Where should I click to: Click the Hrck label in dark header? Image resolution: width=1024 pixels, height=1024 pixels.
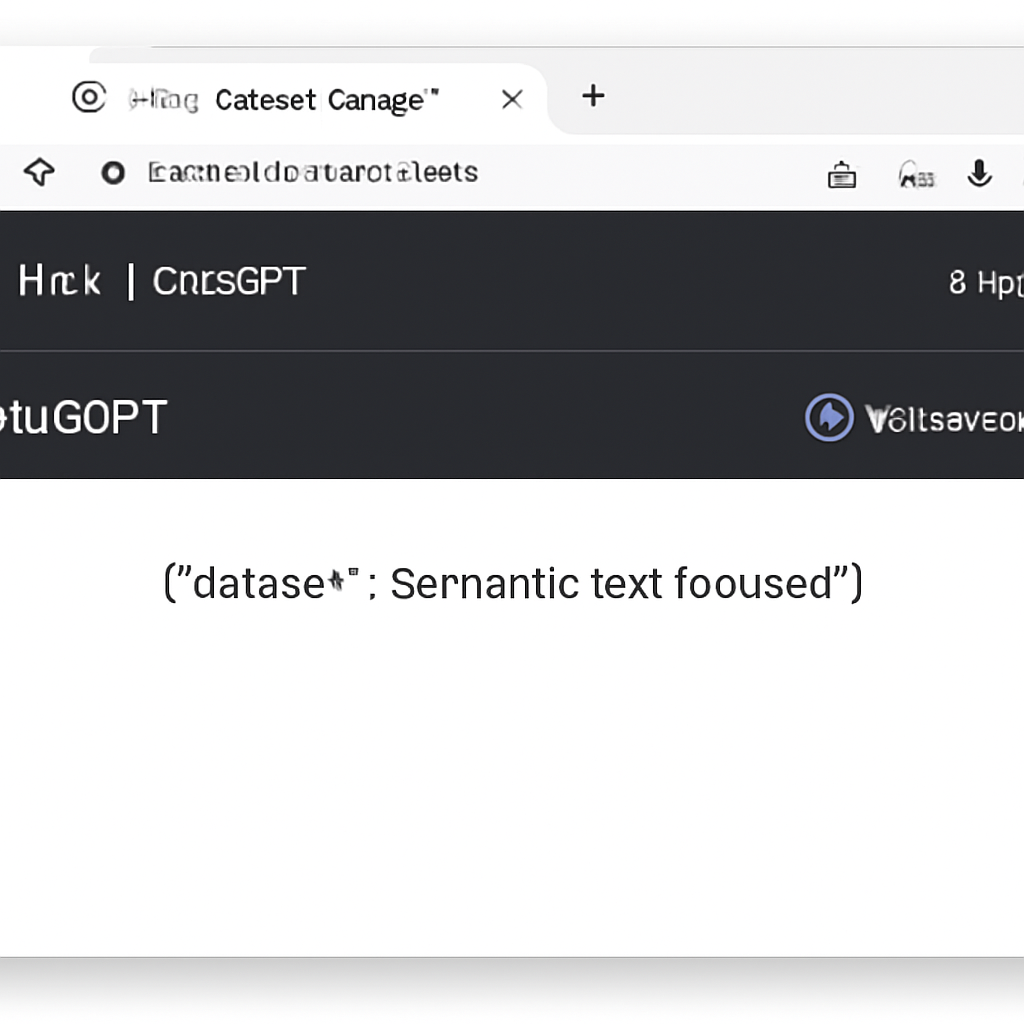click(59, 281)
